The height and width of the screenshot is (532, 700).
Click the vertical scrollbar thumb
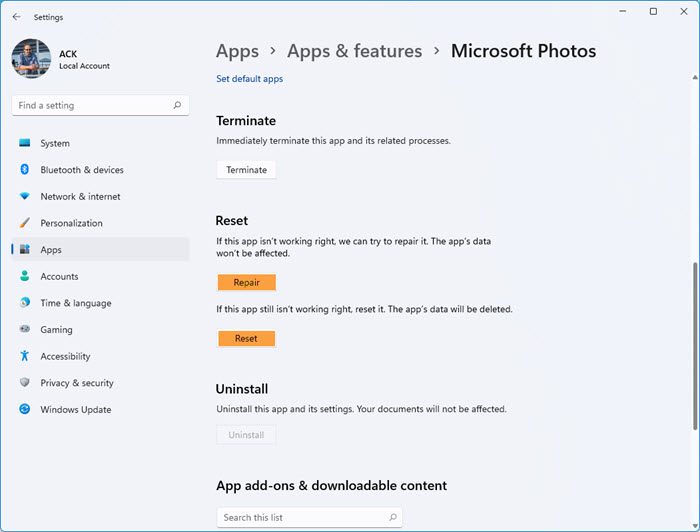point(694,342)
